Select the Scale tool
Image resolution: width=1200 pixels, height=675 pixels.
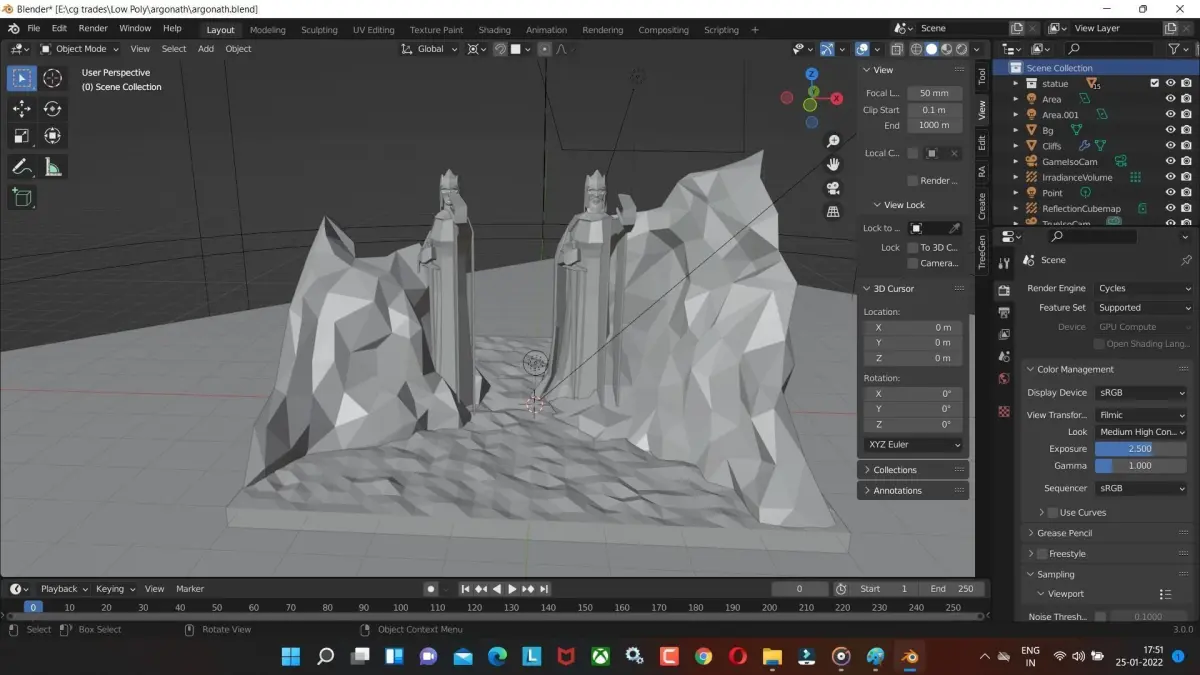click(x=21, y=136)
